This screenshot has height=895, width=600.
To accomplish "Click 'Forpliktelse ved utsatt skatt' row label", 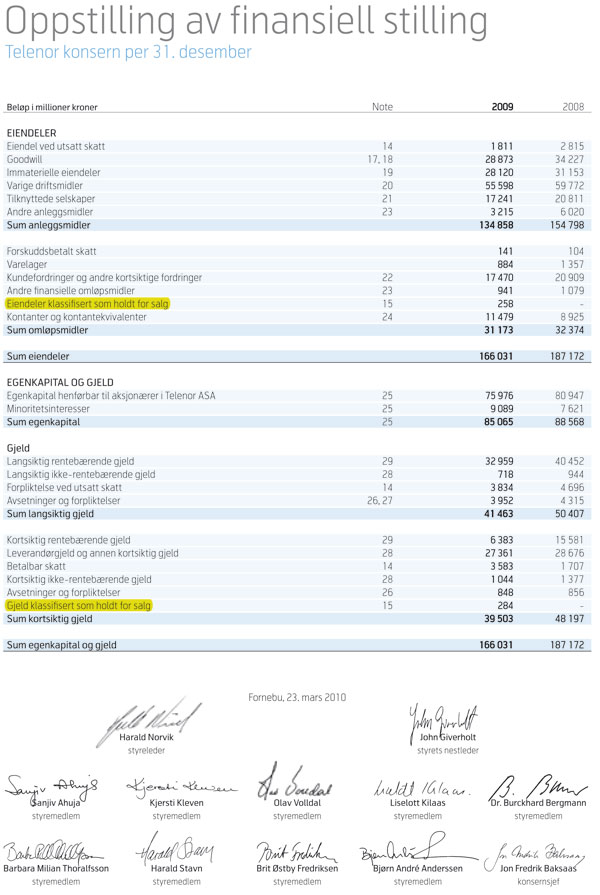I will pyautogui.click(x=64, y=487).
